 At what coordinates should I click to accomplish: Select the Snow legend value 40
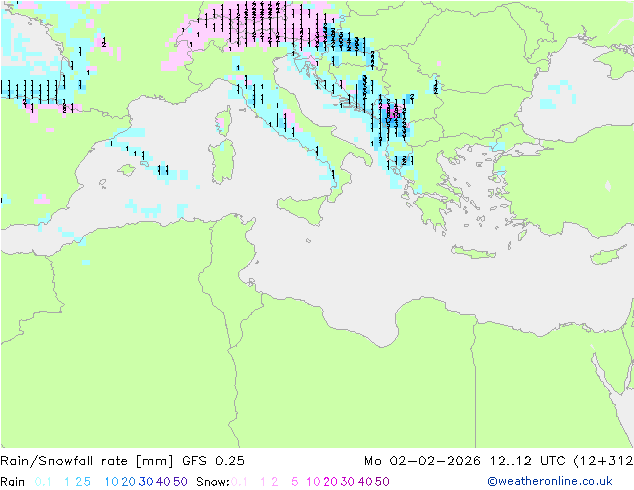(x=365, y=482)
